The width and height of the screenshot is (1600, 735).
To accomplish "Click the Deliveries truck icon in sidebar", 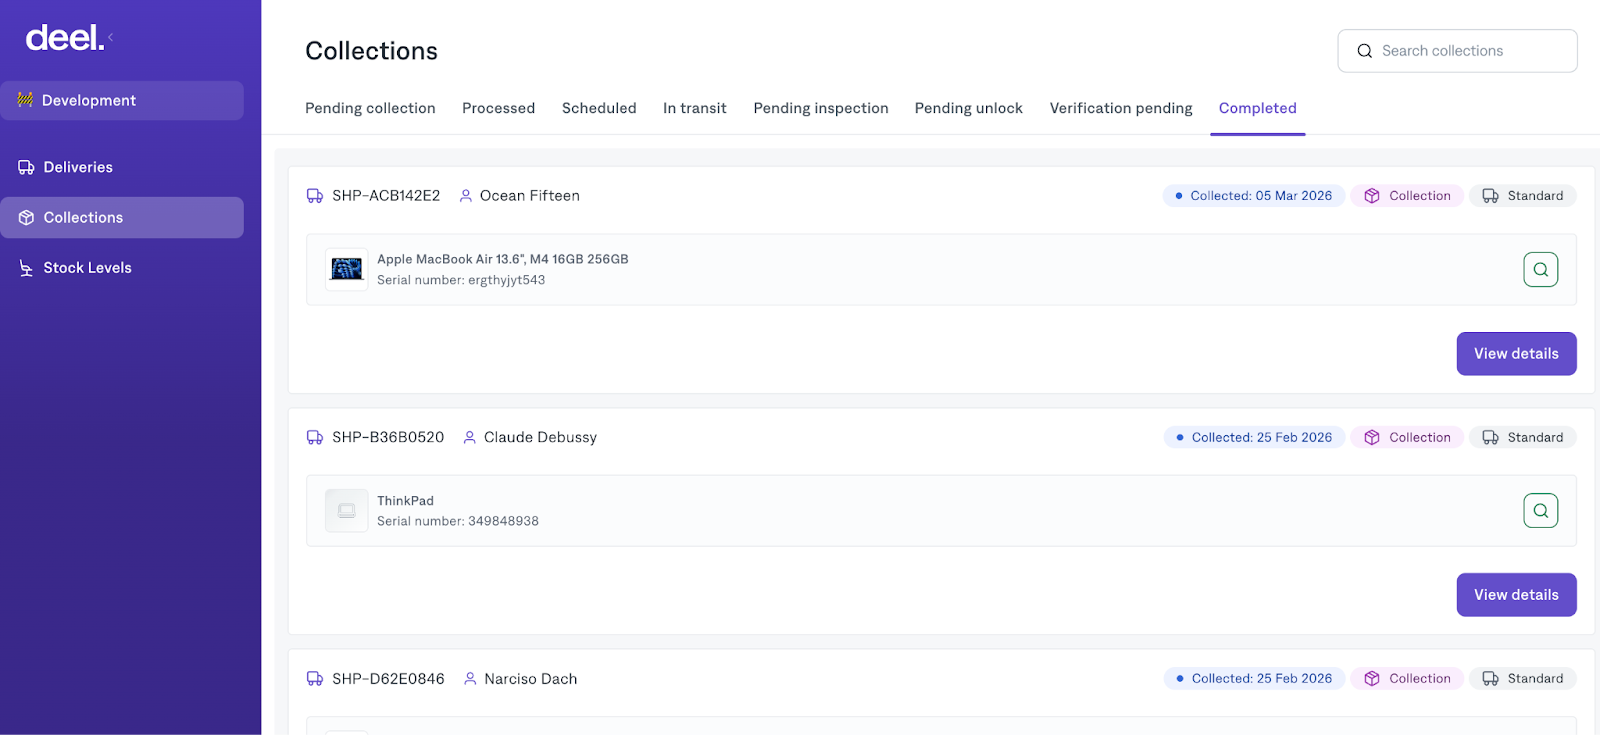I will (26, 167).
